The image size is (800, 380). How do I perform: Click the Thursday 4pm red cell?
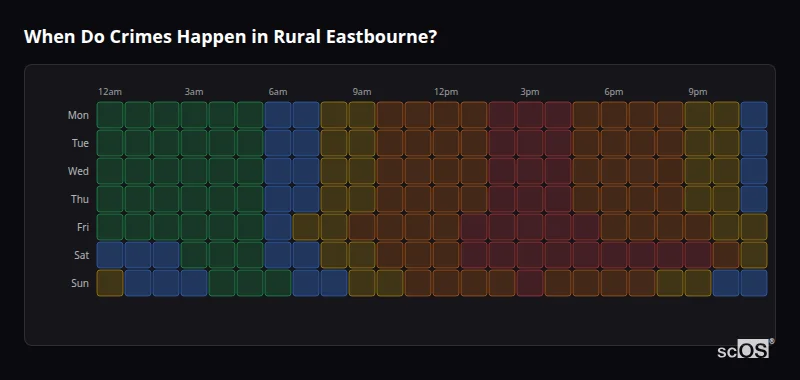pos(558,199)
